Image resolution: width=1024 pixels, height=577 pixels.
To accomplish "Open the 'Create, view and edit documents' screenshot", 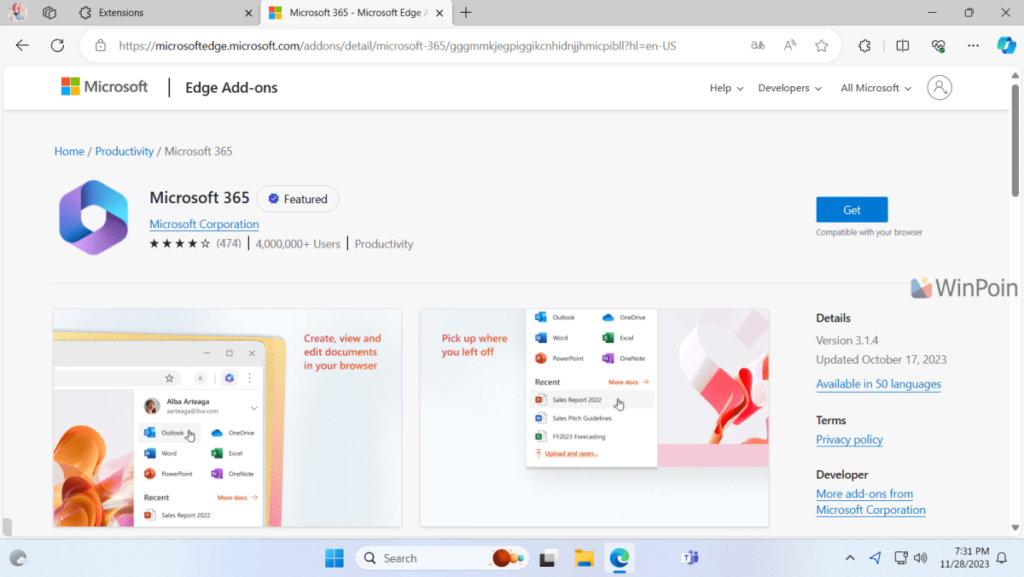I will [x=227, y=418].
